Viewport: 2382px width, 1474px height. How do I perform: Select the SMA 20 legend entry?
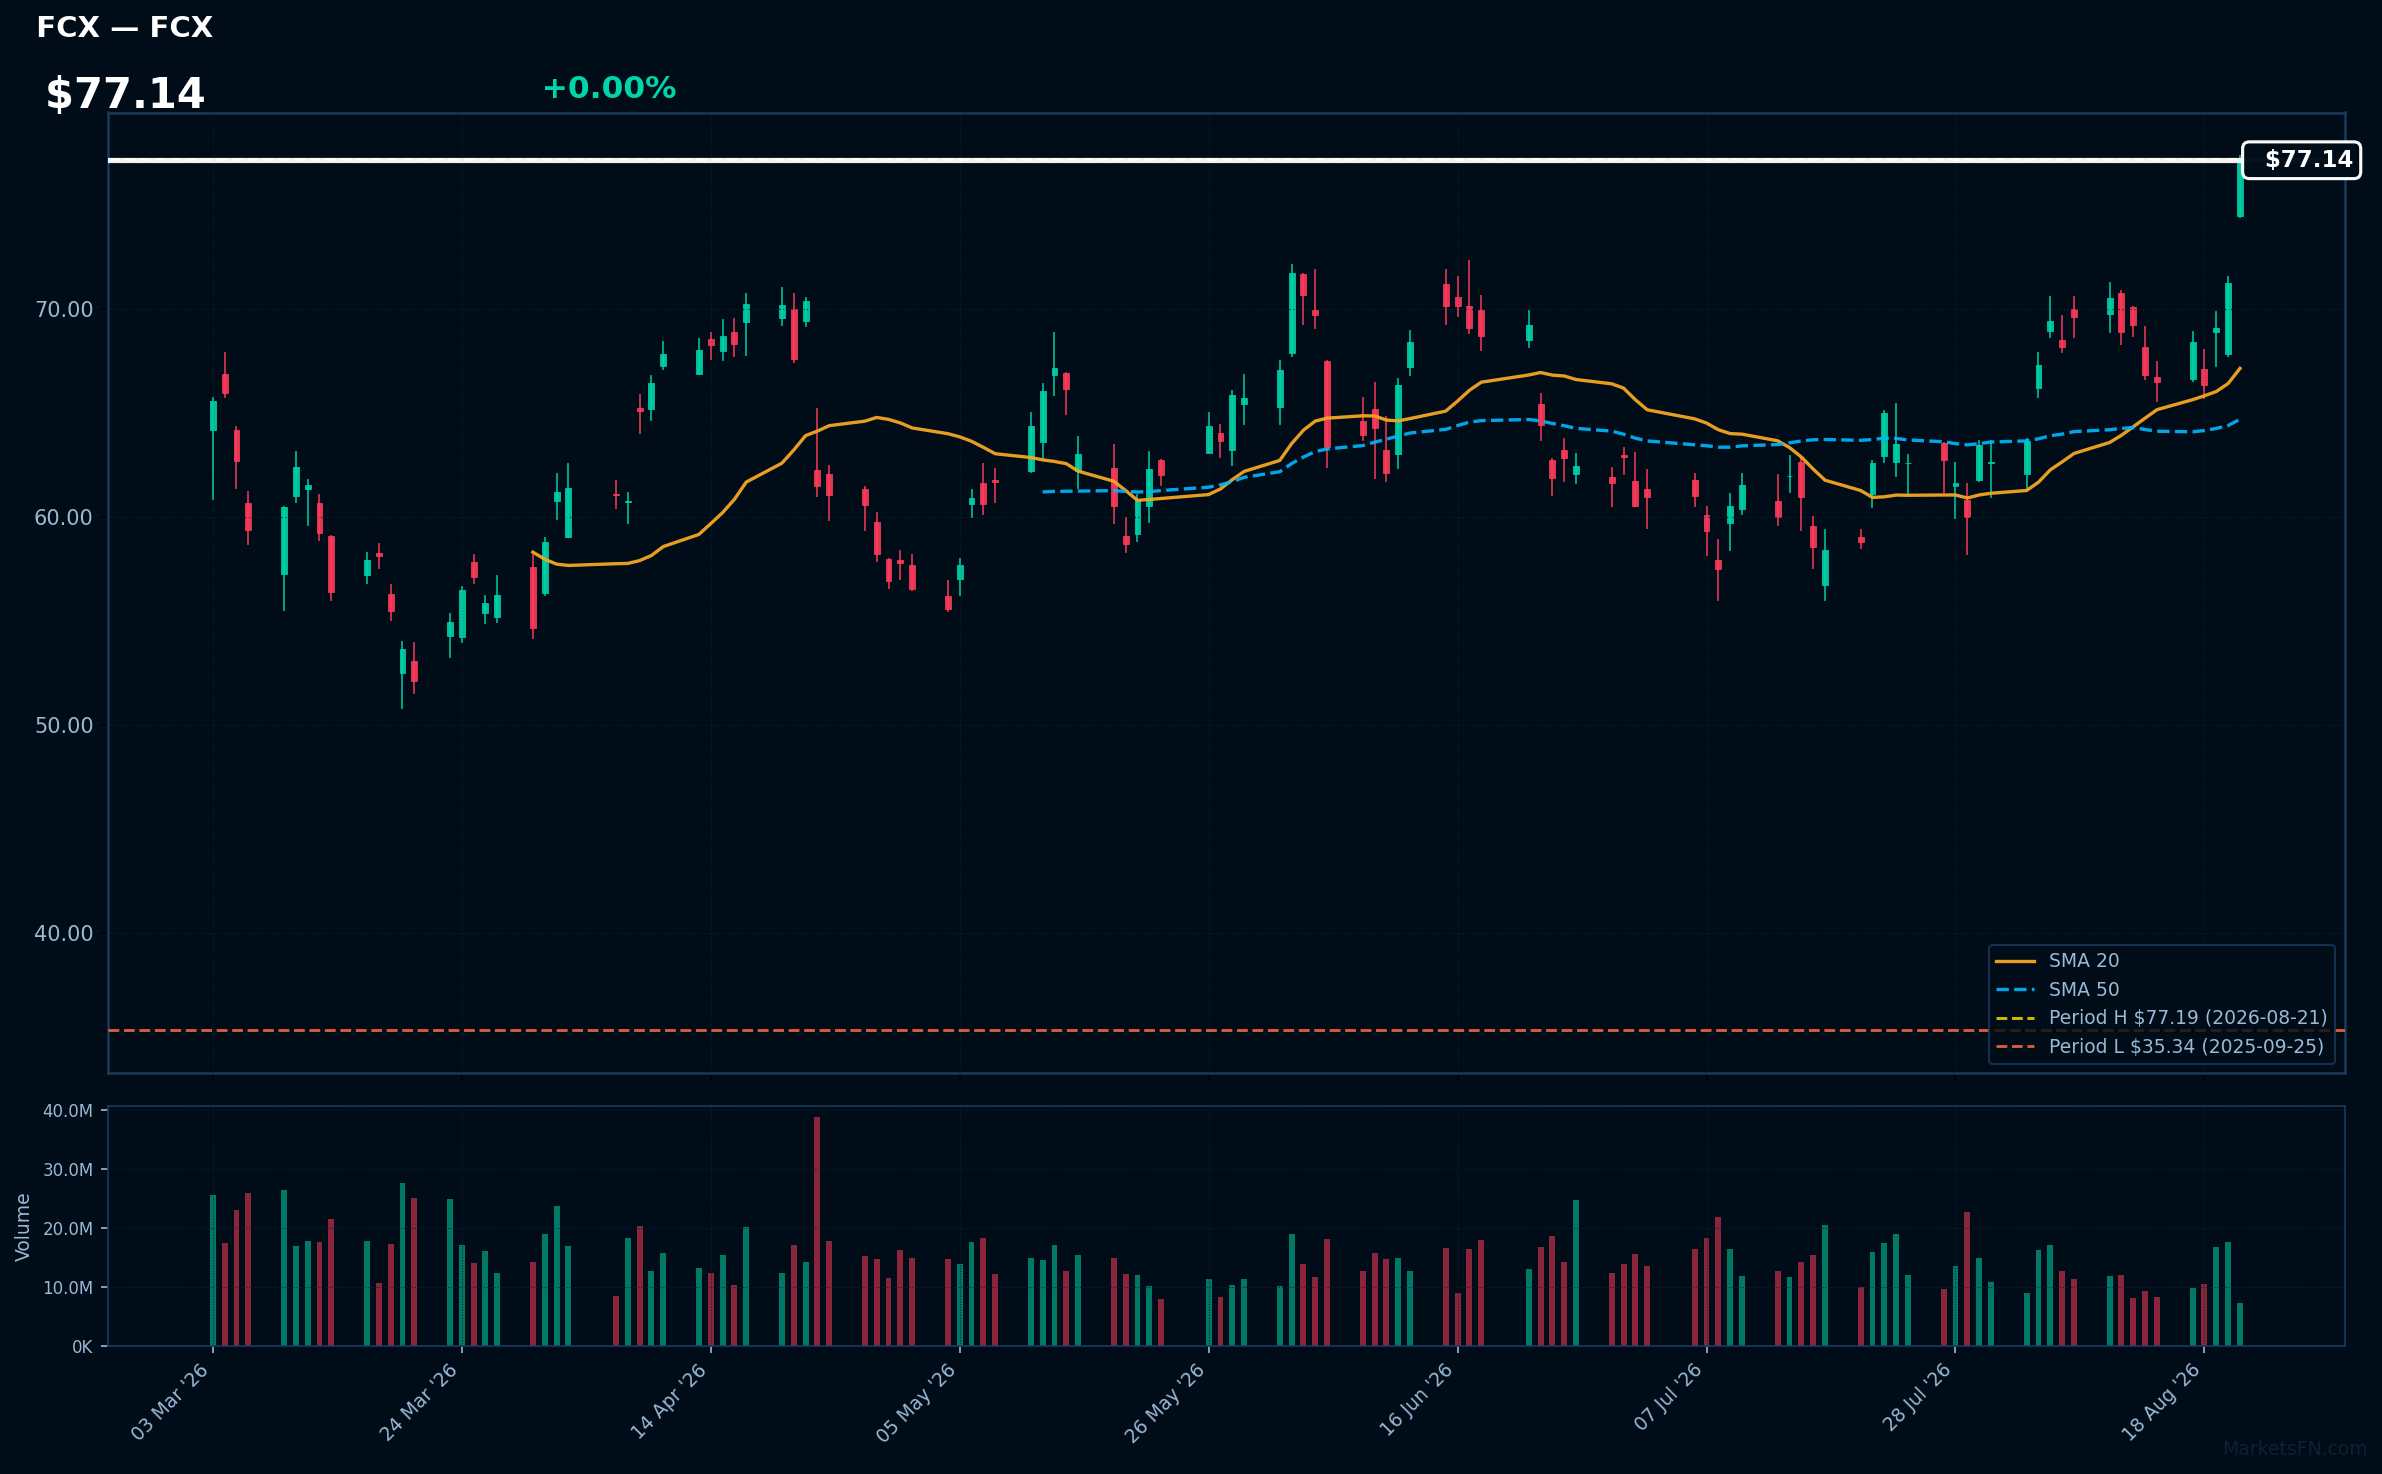click(x=2083, y=961)
